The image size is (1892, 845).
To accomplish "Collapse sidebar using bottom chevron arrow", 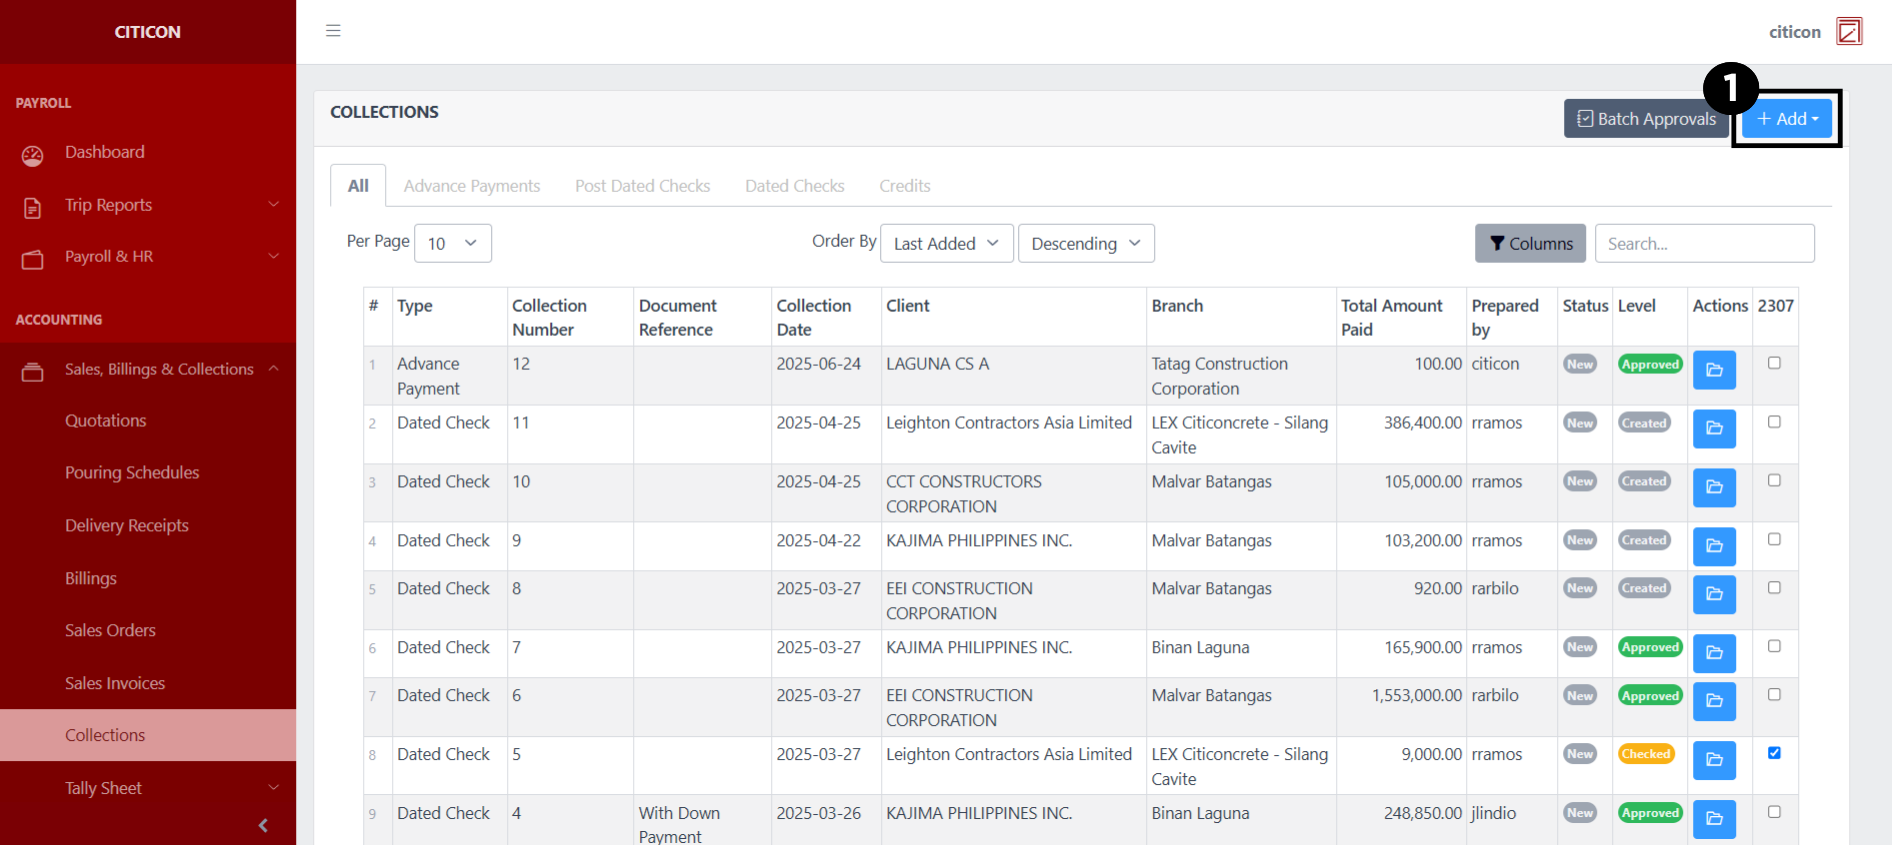I will tap(263, 825).
